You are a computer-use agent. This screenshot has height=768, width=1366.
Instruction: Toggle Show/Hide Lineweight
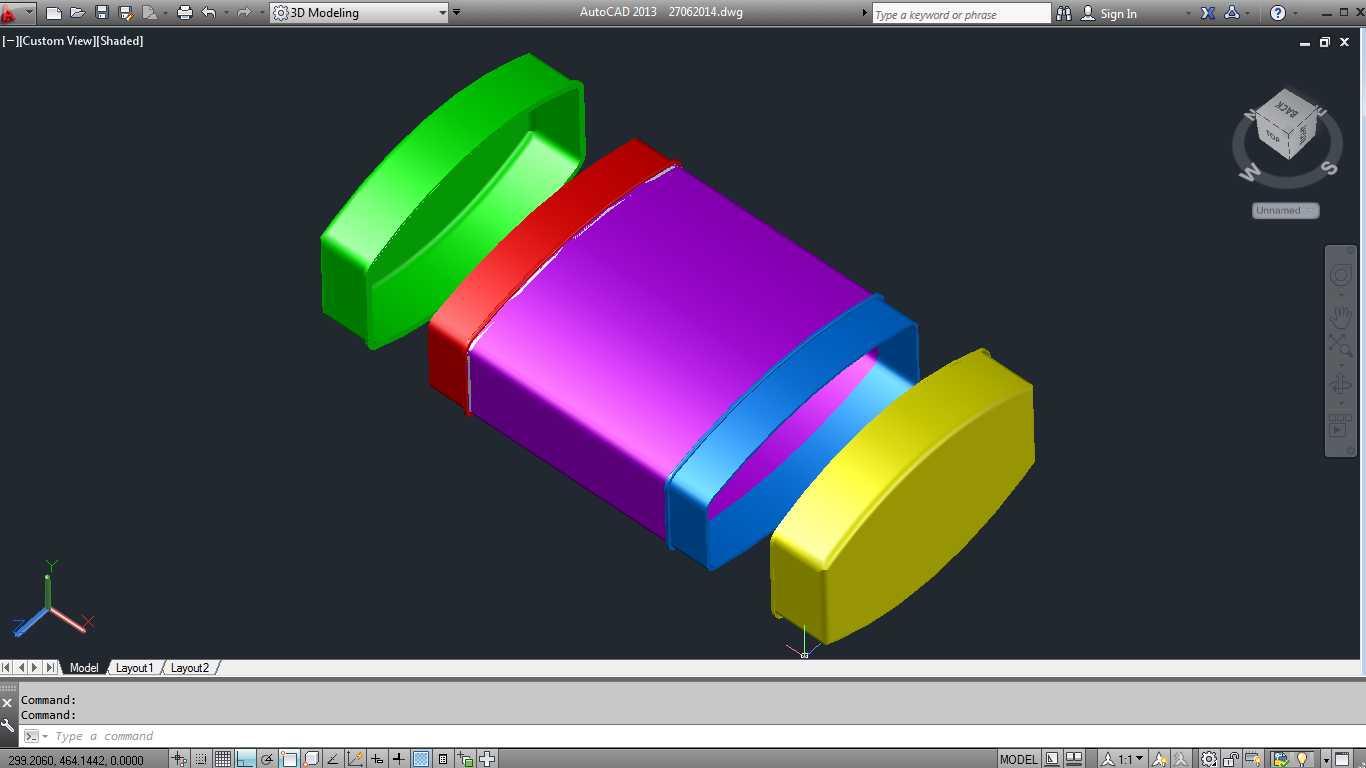[398, 758]
